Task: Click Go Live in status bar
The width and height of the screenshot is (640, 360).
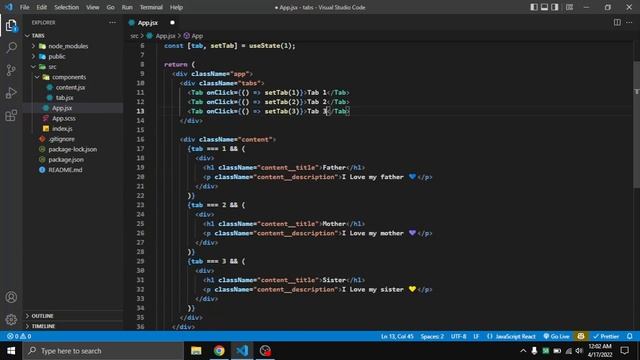Action: pyautogui.click(x=556, y=336)
